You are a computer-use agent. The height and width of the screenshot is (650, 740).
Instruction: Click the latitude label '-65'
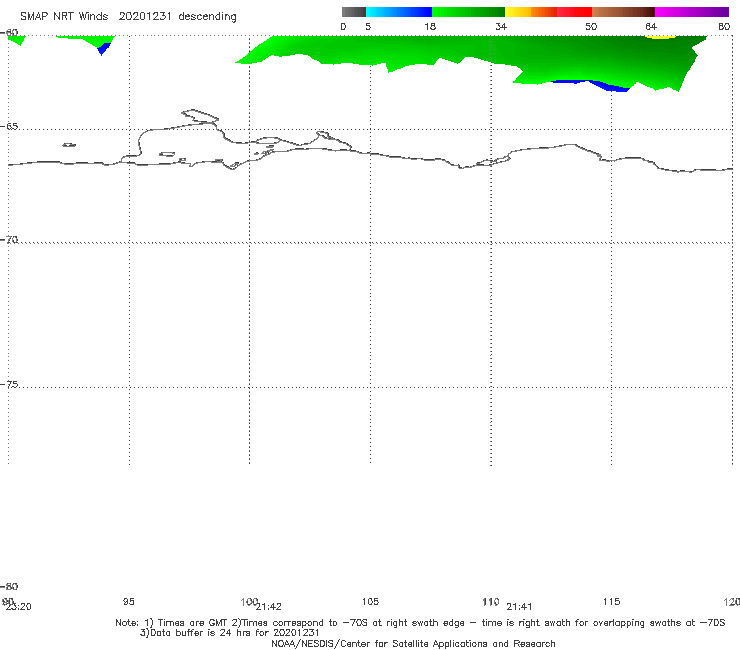point(9,127)
